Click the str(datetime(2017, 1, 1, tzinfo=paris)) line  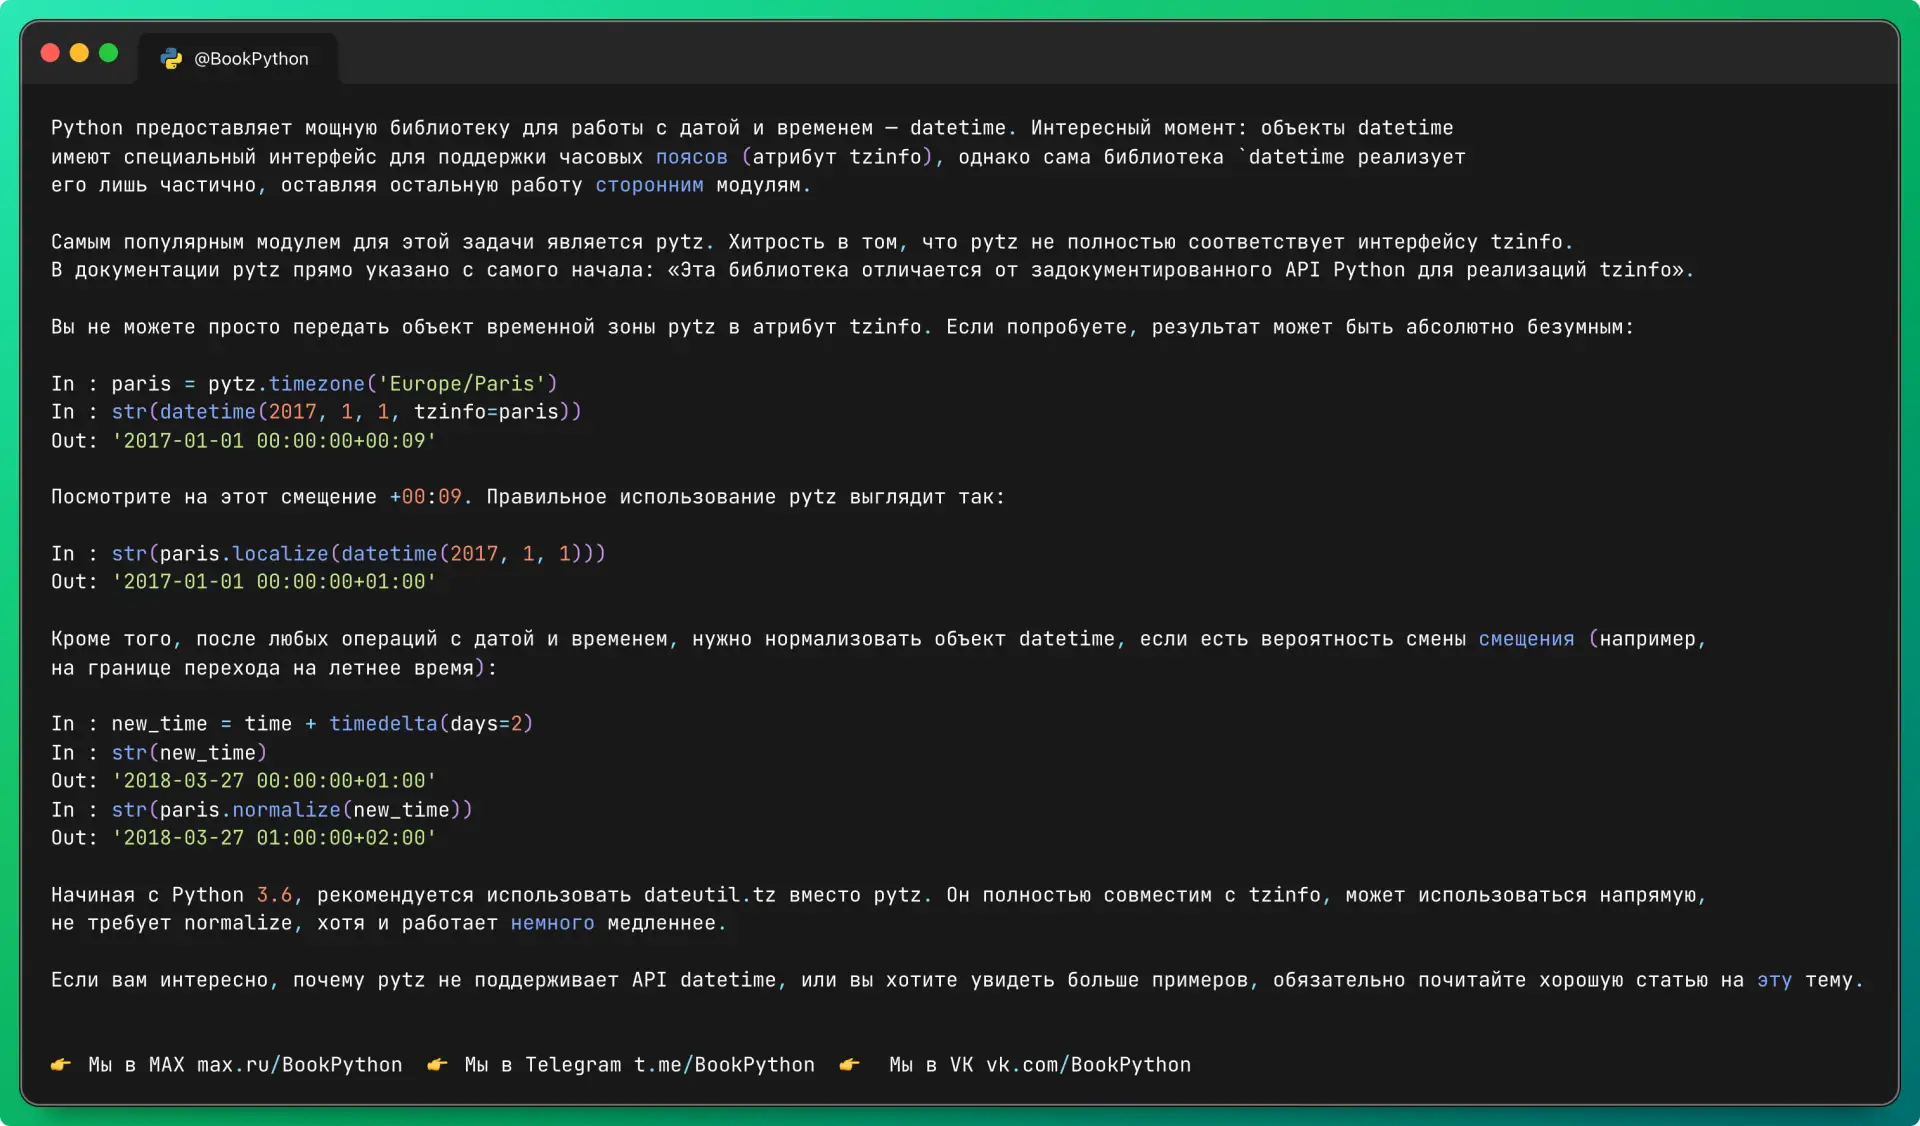tap(317, 412)
